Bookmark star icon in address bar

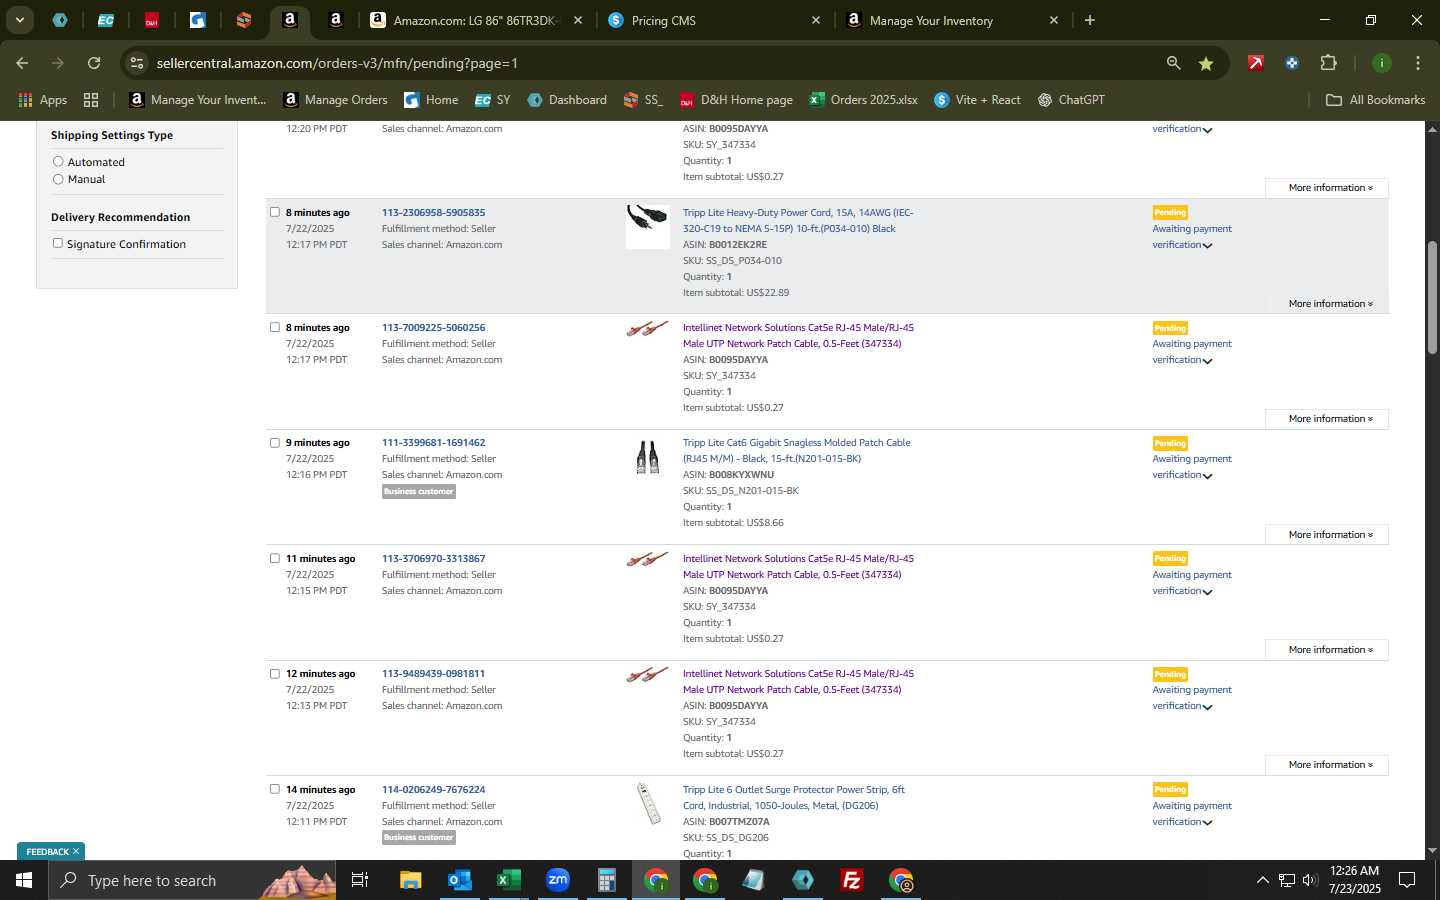[1206, 63]
